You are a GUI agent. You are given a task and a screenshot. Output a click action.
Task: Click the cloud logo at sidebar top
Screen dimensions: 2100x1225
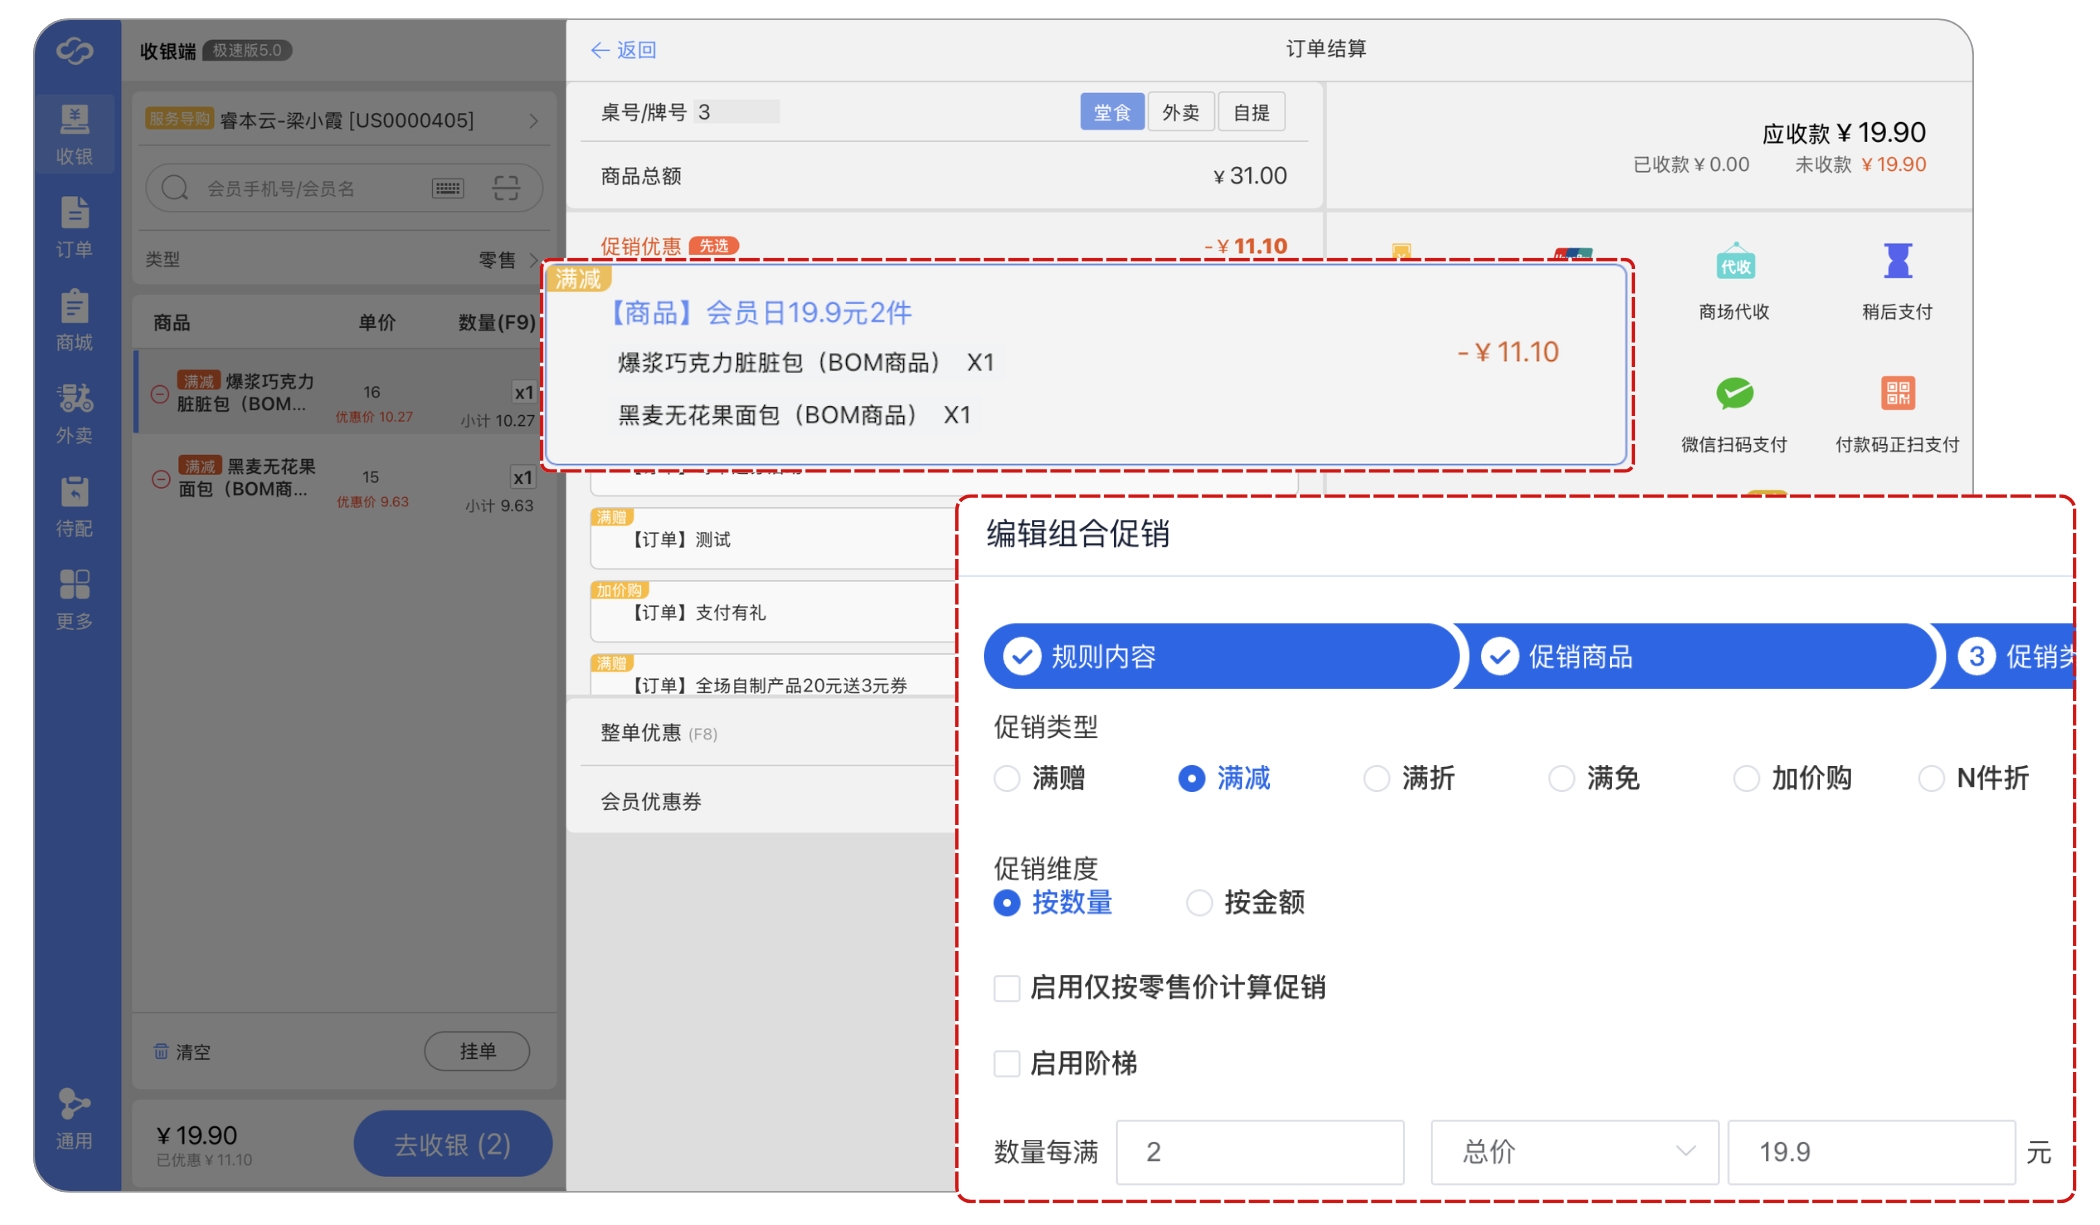tap(75, 50)
